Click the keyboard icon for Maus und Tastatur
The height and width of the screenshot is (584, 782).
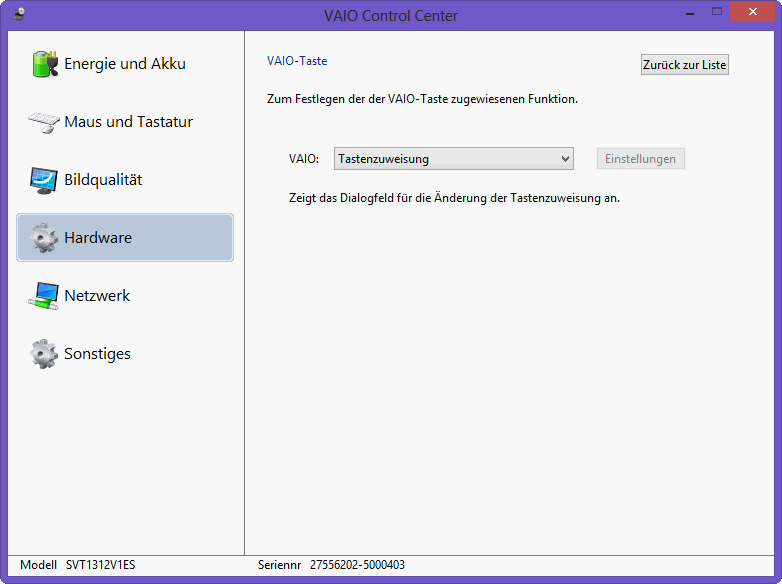[44, 122]
